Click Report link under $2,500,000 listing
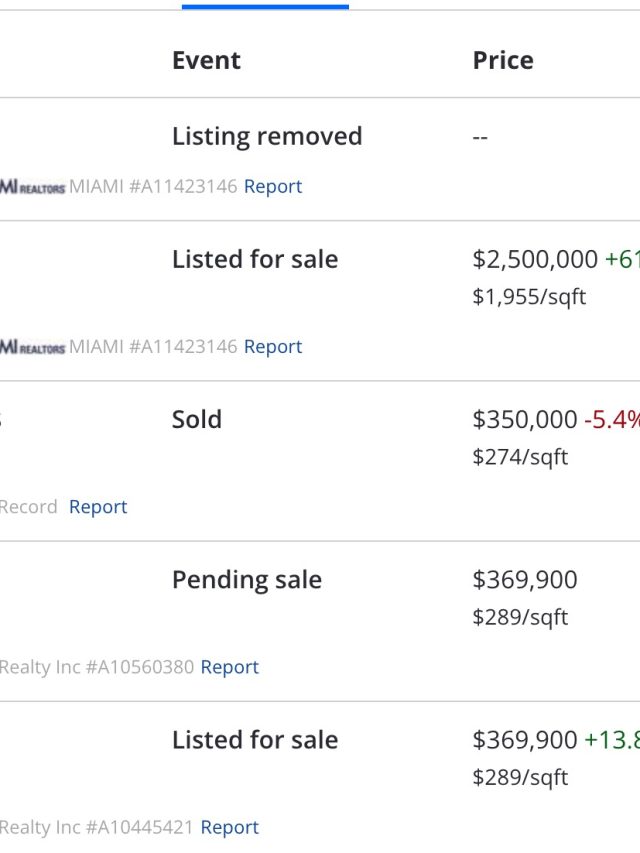Viewport: 640px width, 853px height. (x=272, y=346)
